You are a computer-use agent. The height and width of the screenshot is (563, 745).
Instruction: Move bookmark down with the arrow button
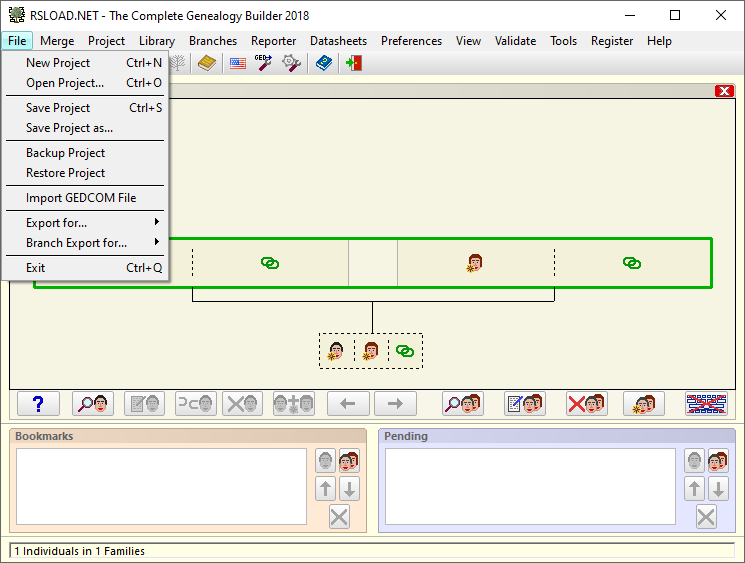(x=349, y=489)
